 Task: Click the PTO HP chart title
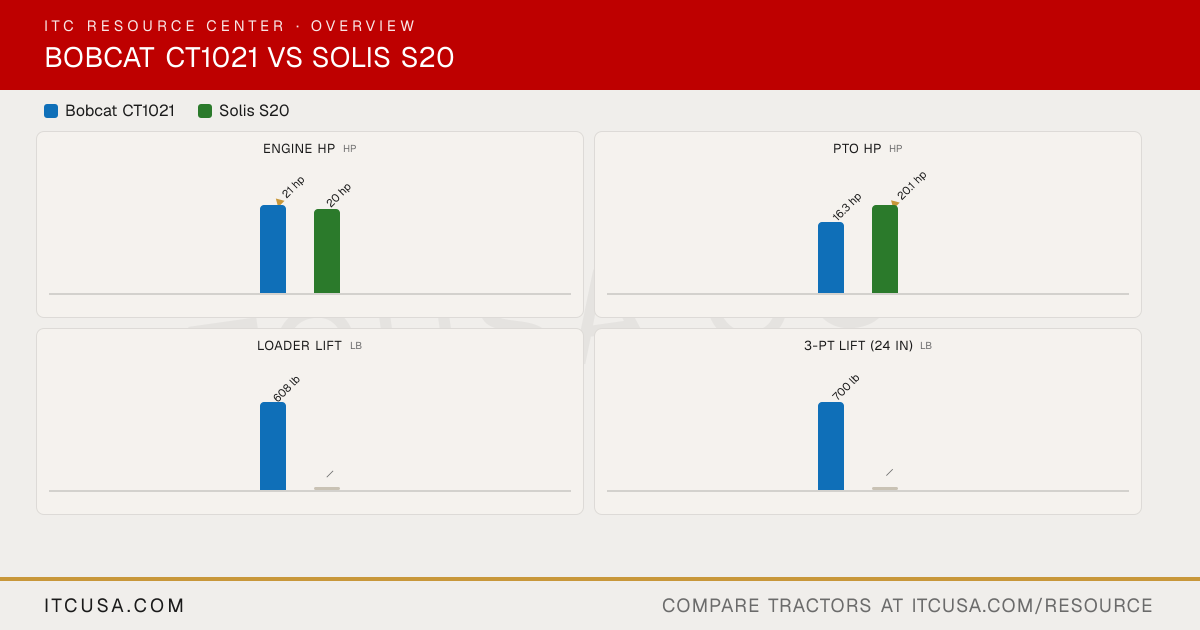coord(857,149)
